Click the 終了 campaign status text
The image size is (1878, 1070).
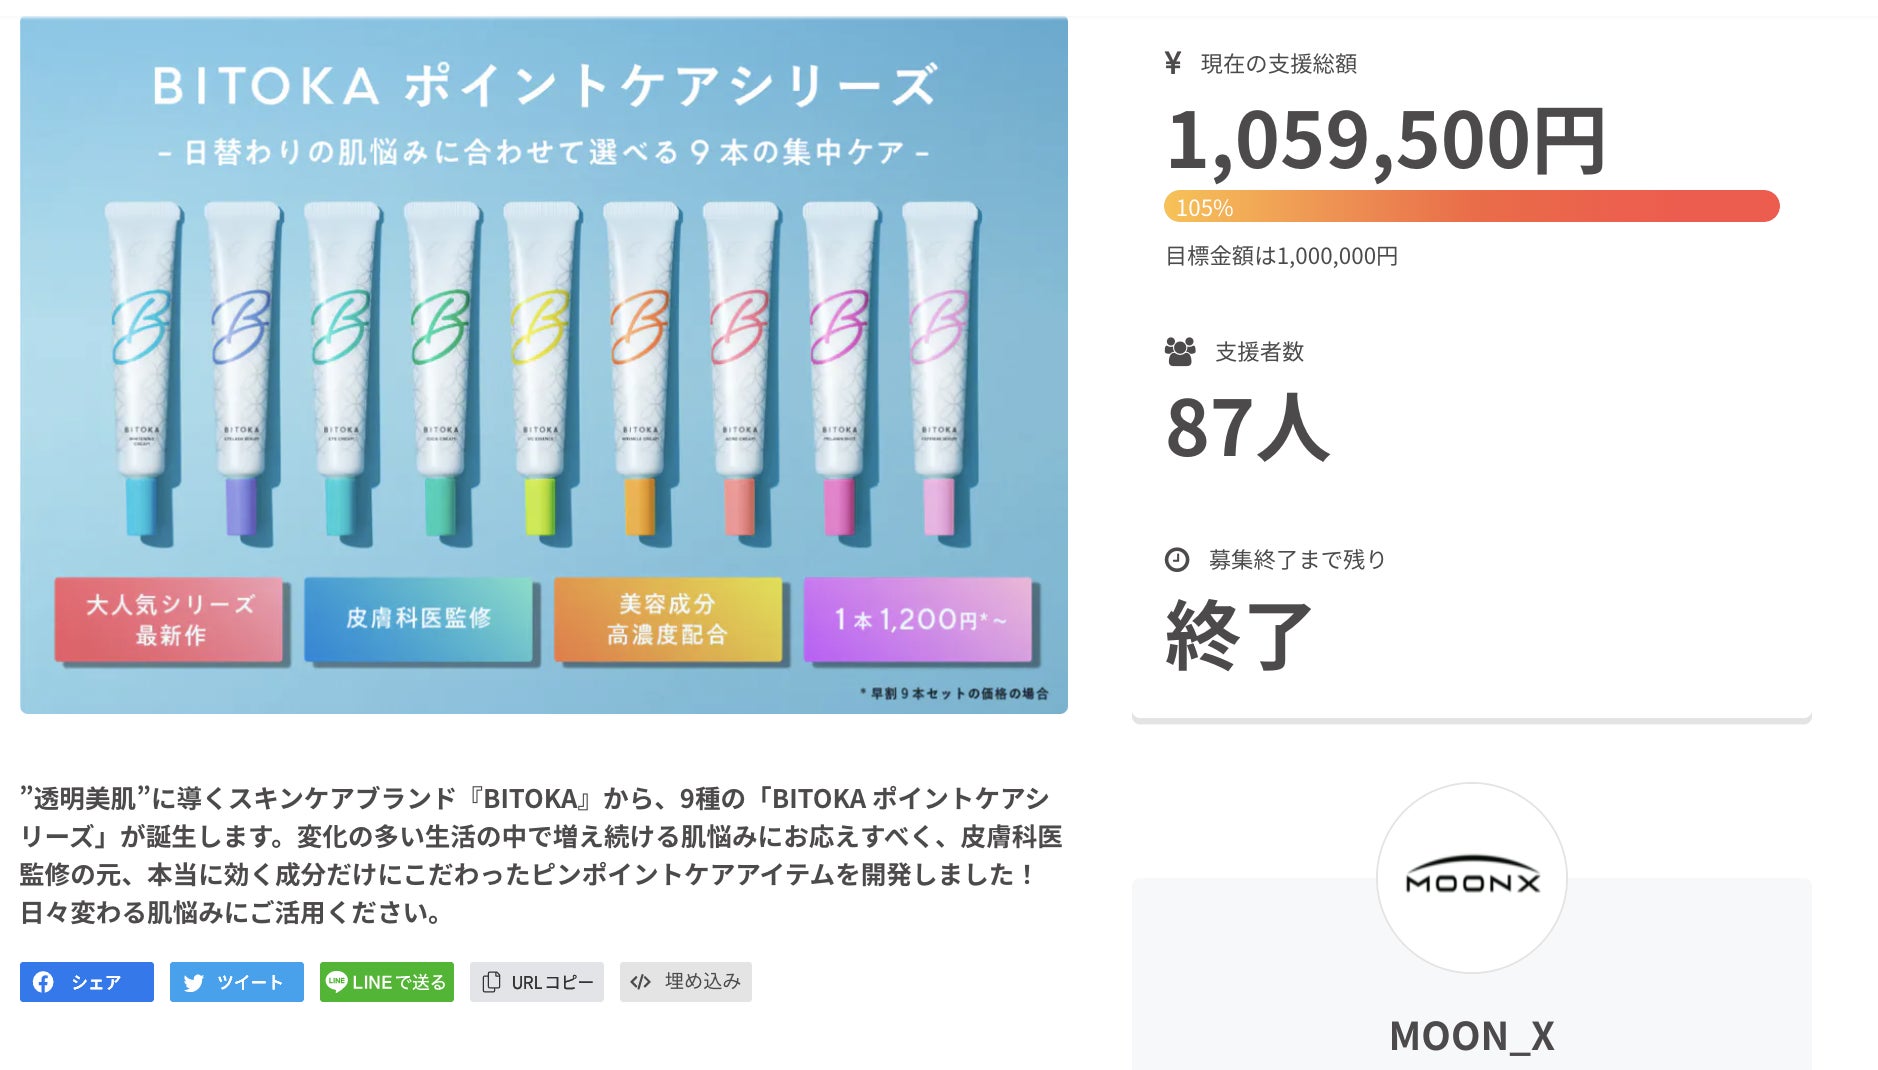coord(1239,635)
